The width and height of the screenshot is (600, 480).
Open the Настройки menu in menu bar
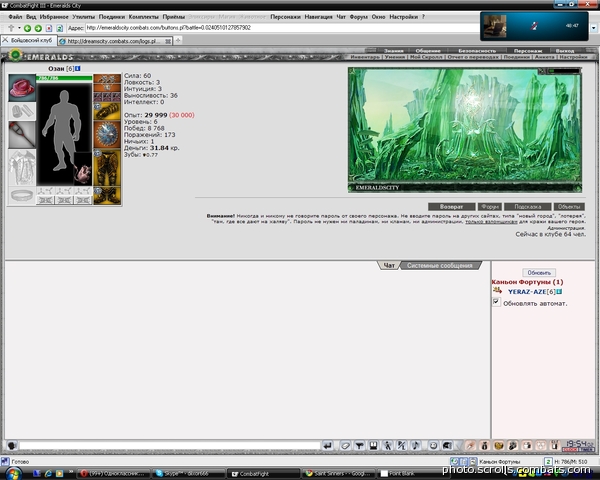click(403, 17)
